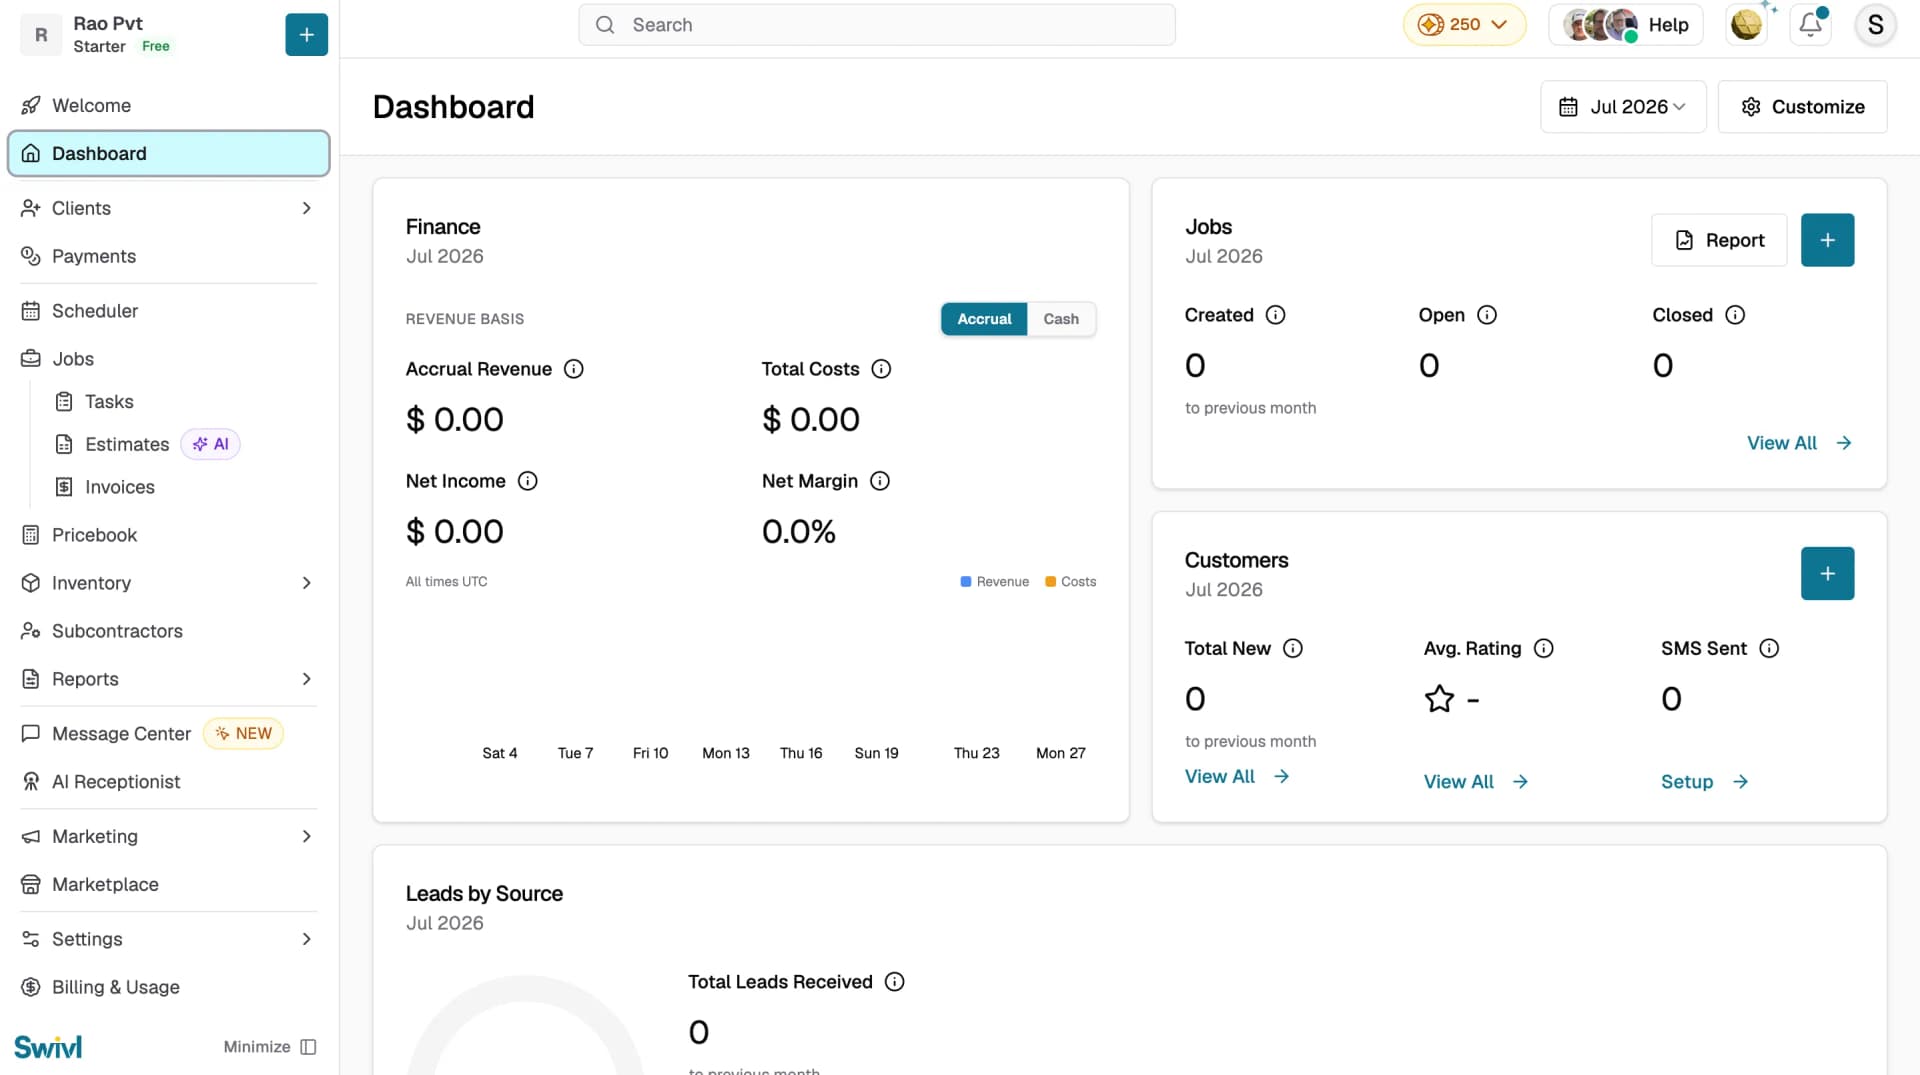
Task: Focus the Search field
Action: 877,25
